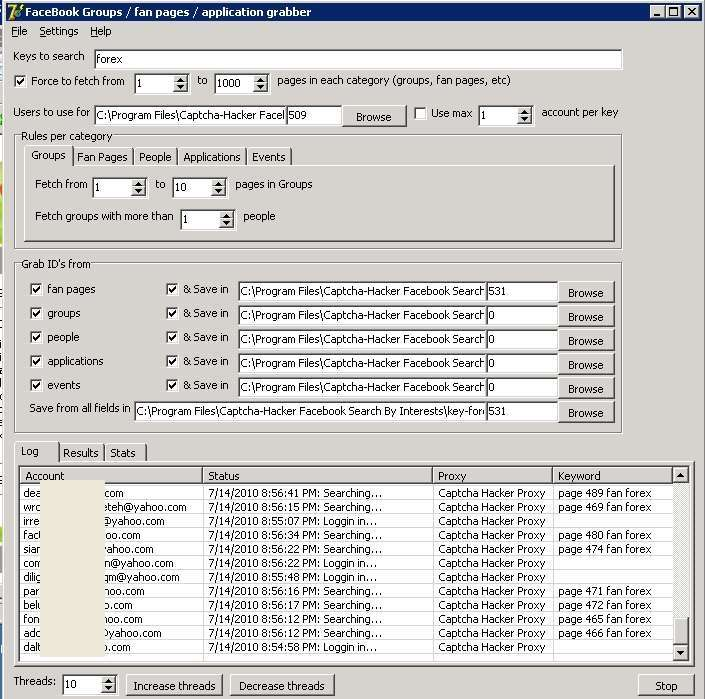This screenshot has width=705, height=699.
Task: Click the Keys to search field
Action: point(358,59)
